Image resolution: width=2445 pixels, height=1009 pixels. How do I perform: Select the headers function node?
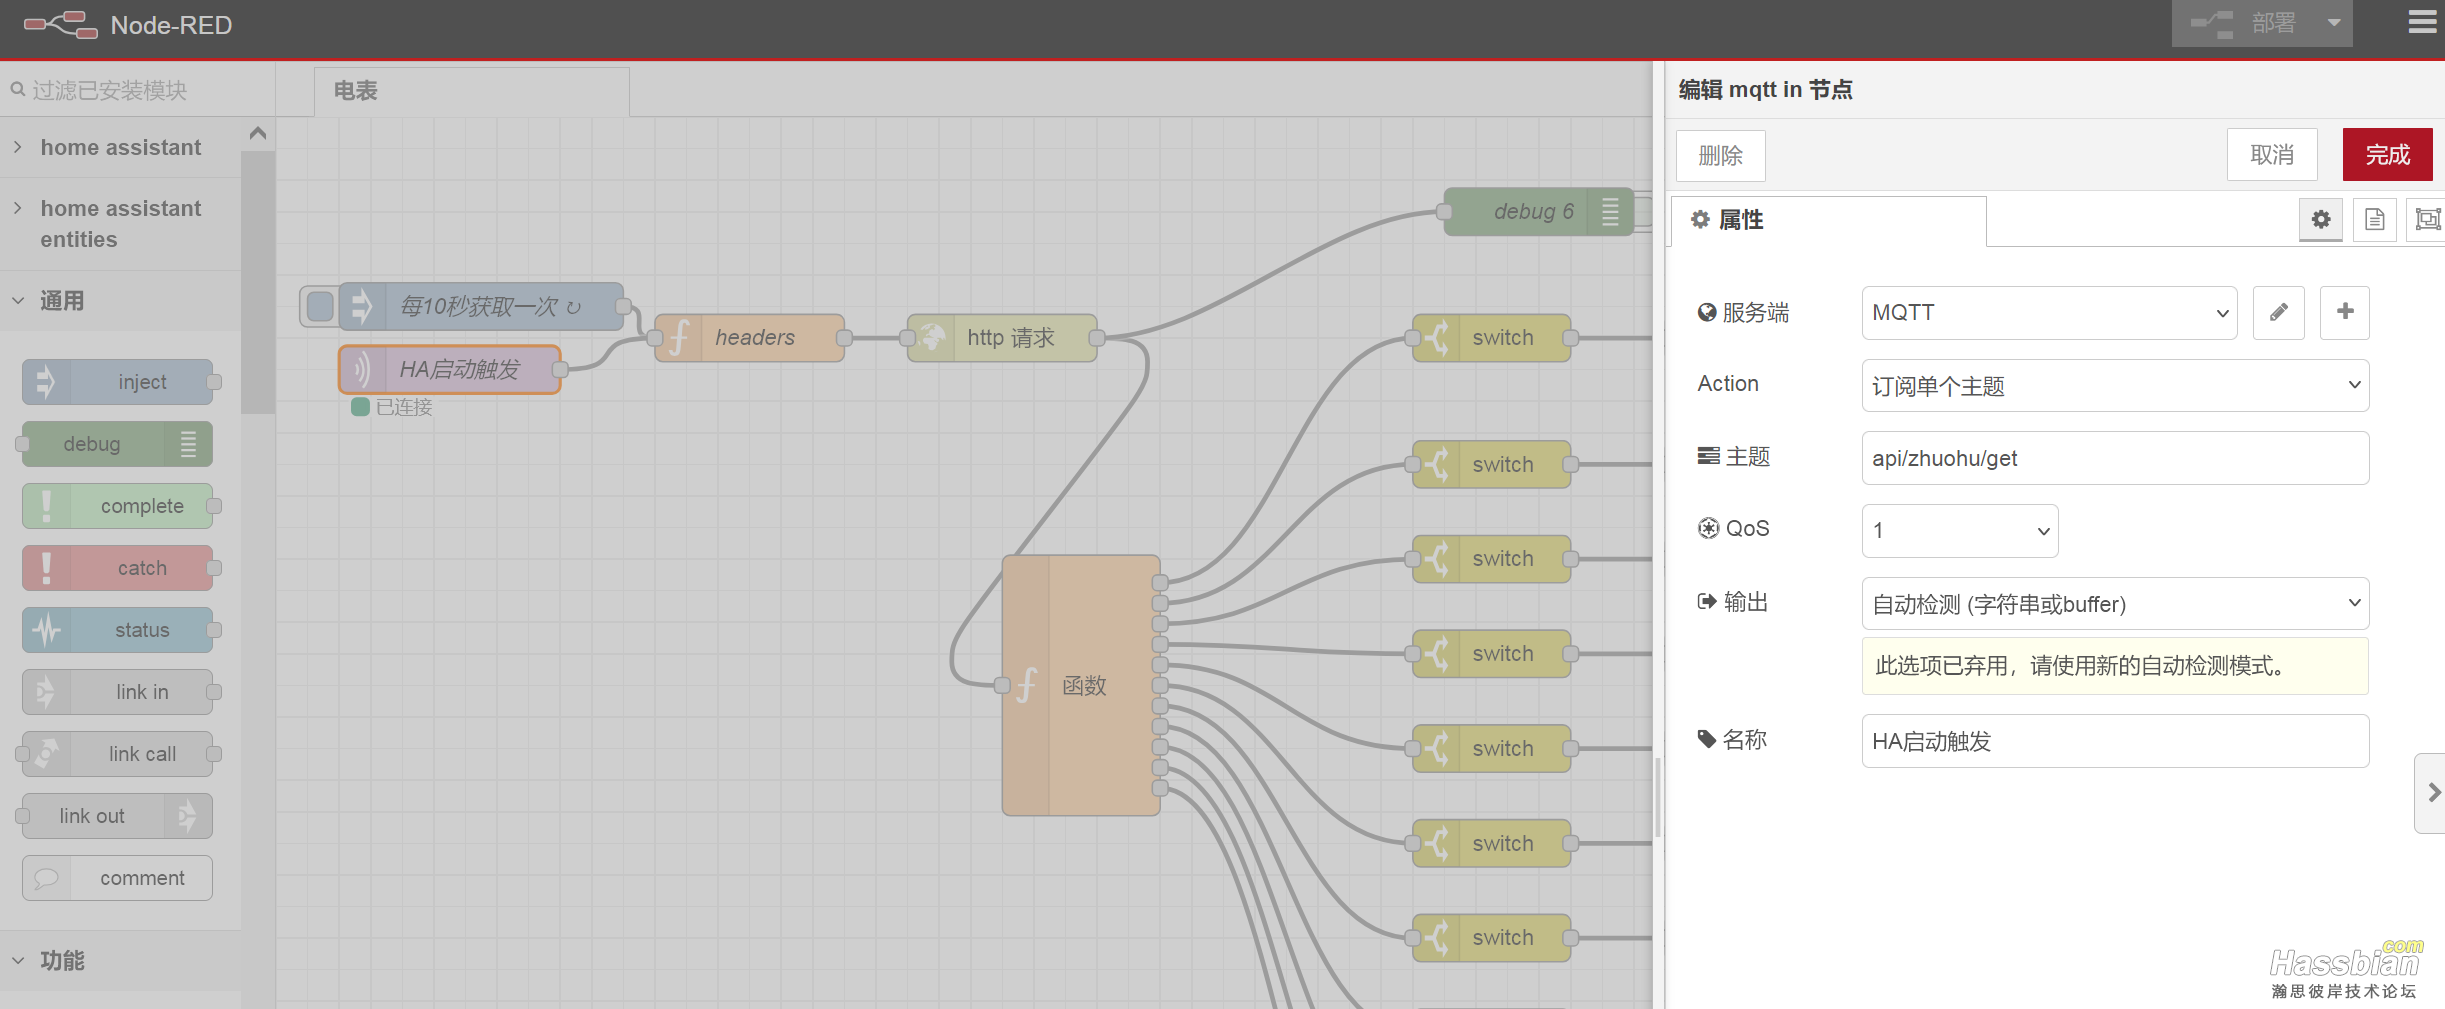point(750,338)
